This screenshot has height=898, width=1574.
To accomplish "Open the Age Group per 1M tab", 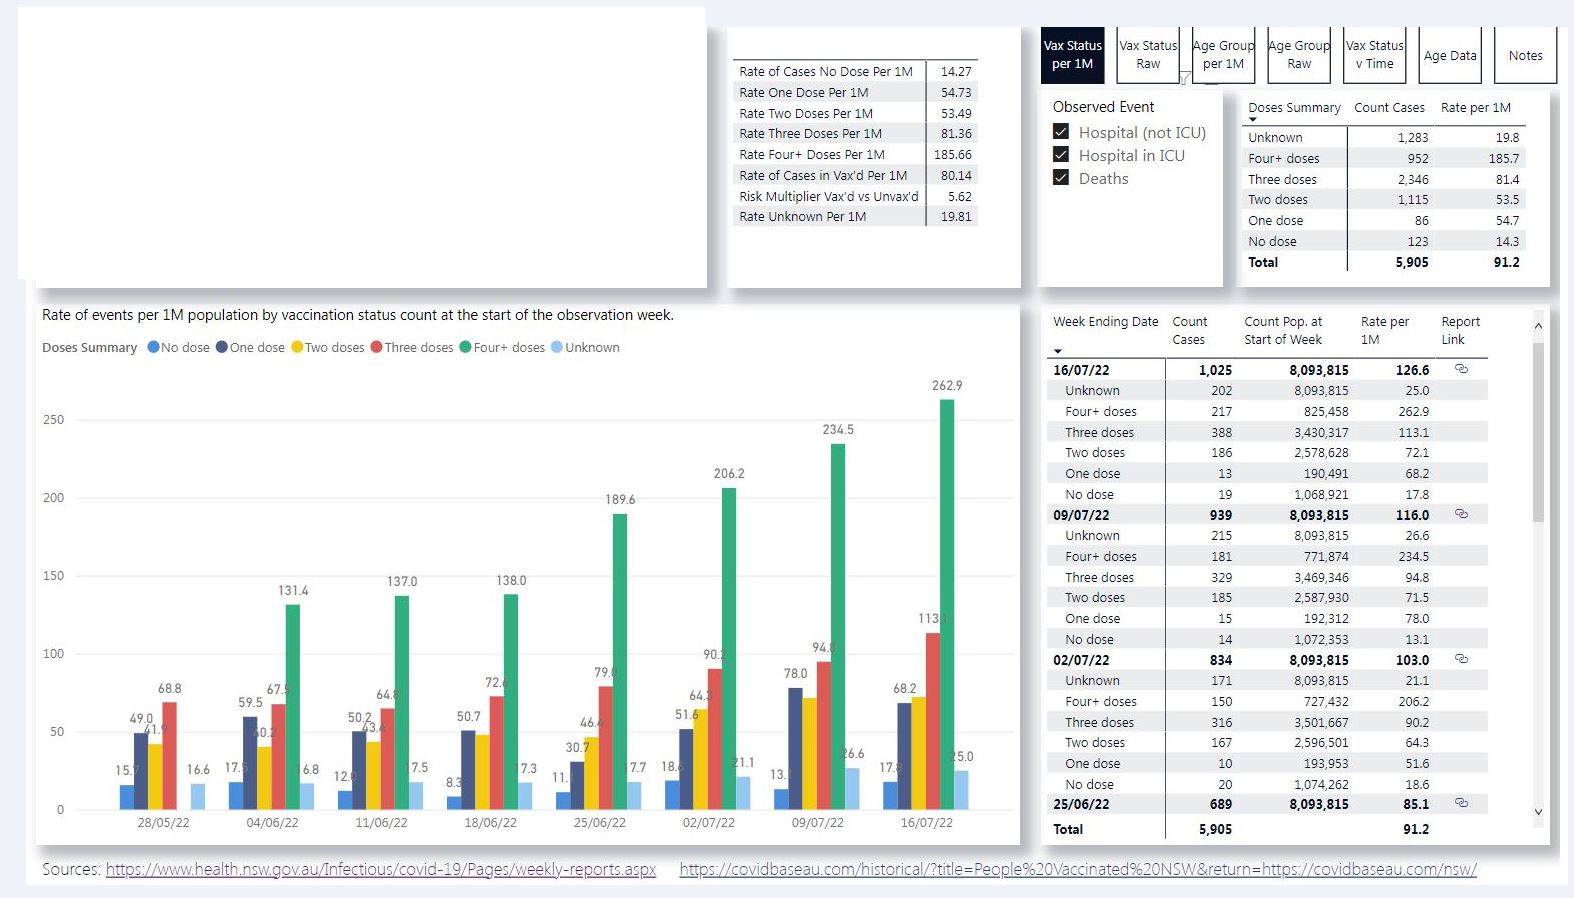I will [1223, 55].
